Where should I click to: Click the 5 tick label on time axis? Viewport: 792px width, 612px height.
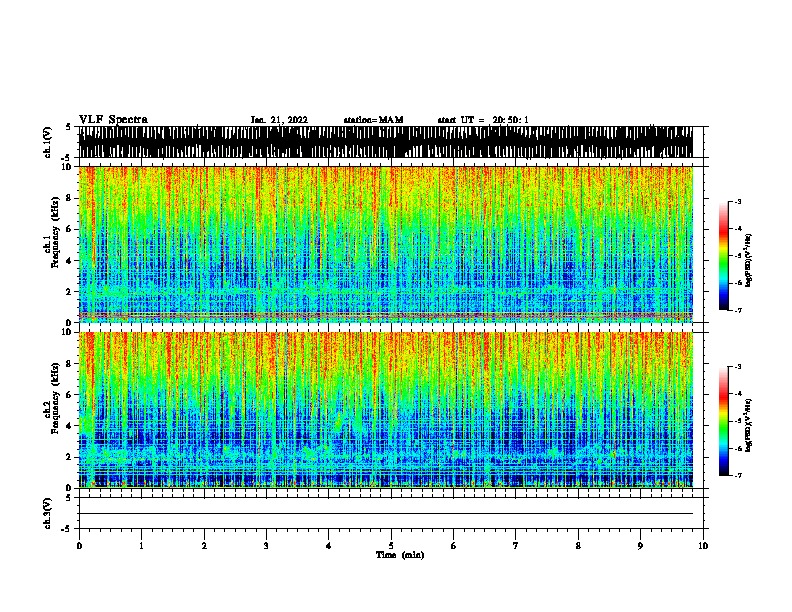point(391,546)
